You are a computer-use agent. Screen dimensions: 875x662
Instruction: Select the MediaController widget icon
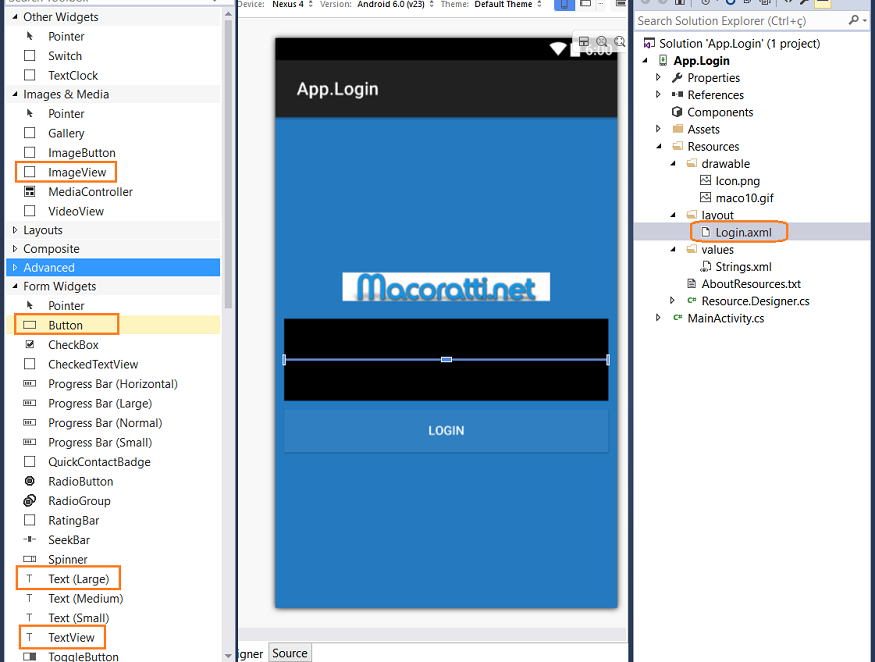(29, 192)
